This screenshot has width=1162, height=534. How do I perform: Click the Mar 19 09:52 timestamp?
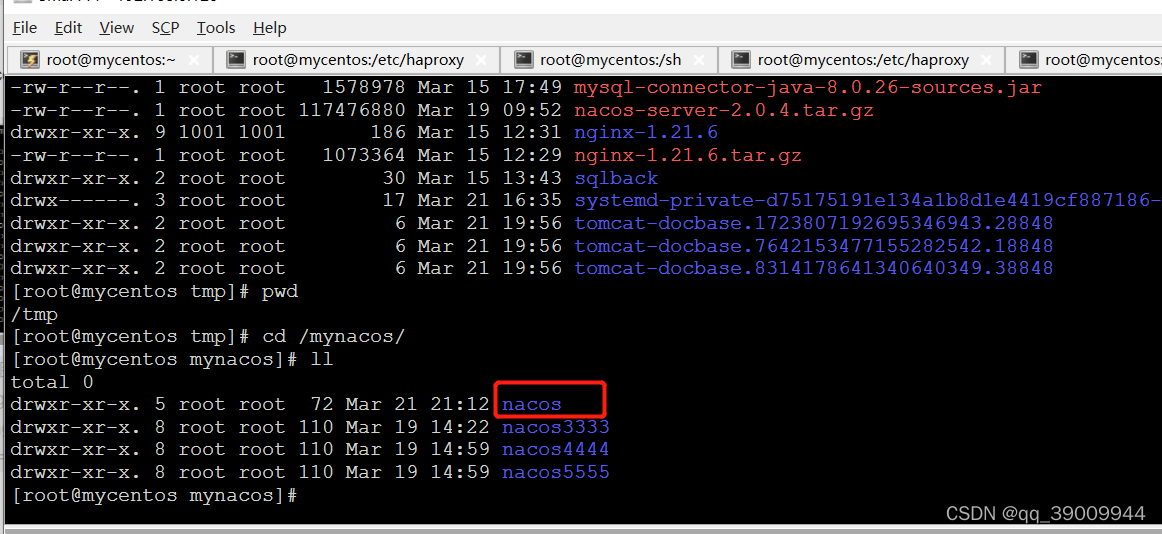[490, 110]
